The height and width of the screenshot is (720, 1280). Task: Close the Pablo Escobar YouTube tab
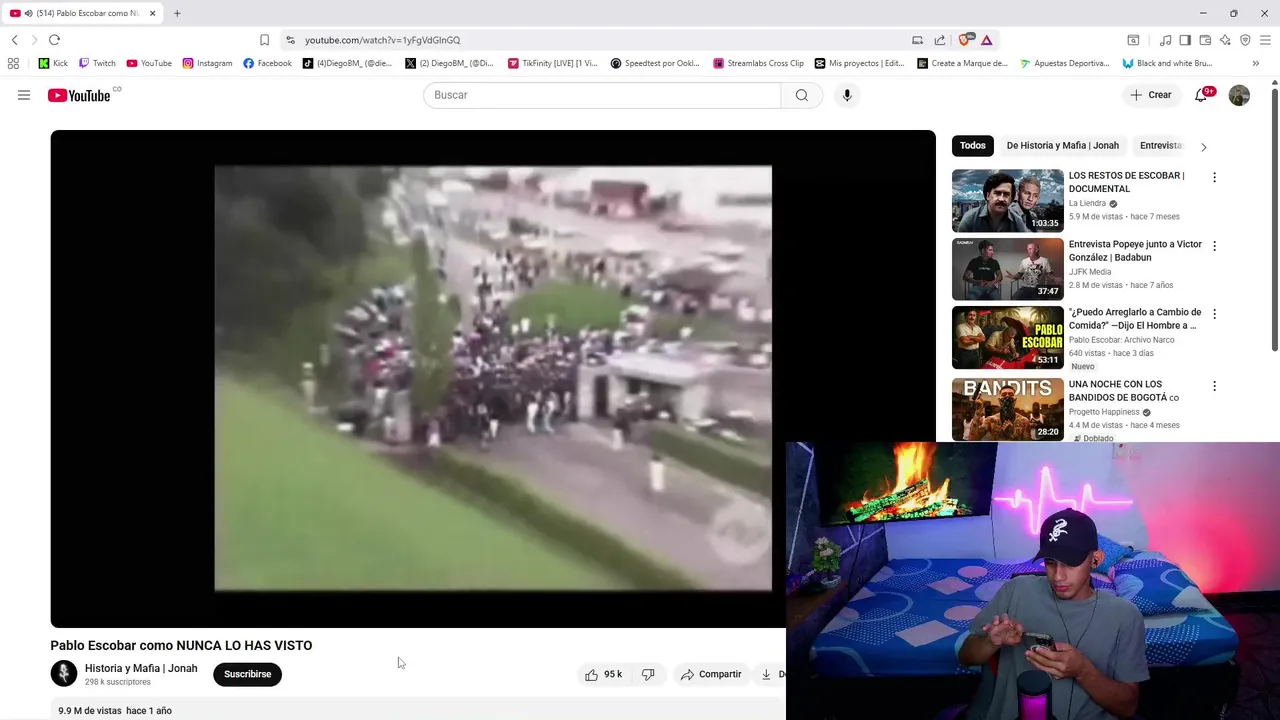point(153,13)
